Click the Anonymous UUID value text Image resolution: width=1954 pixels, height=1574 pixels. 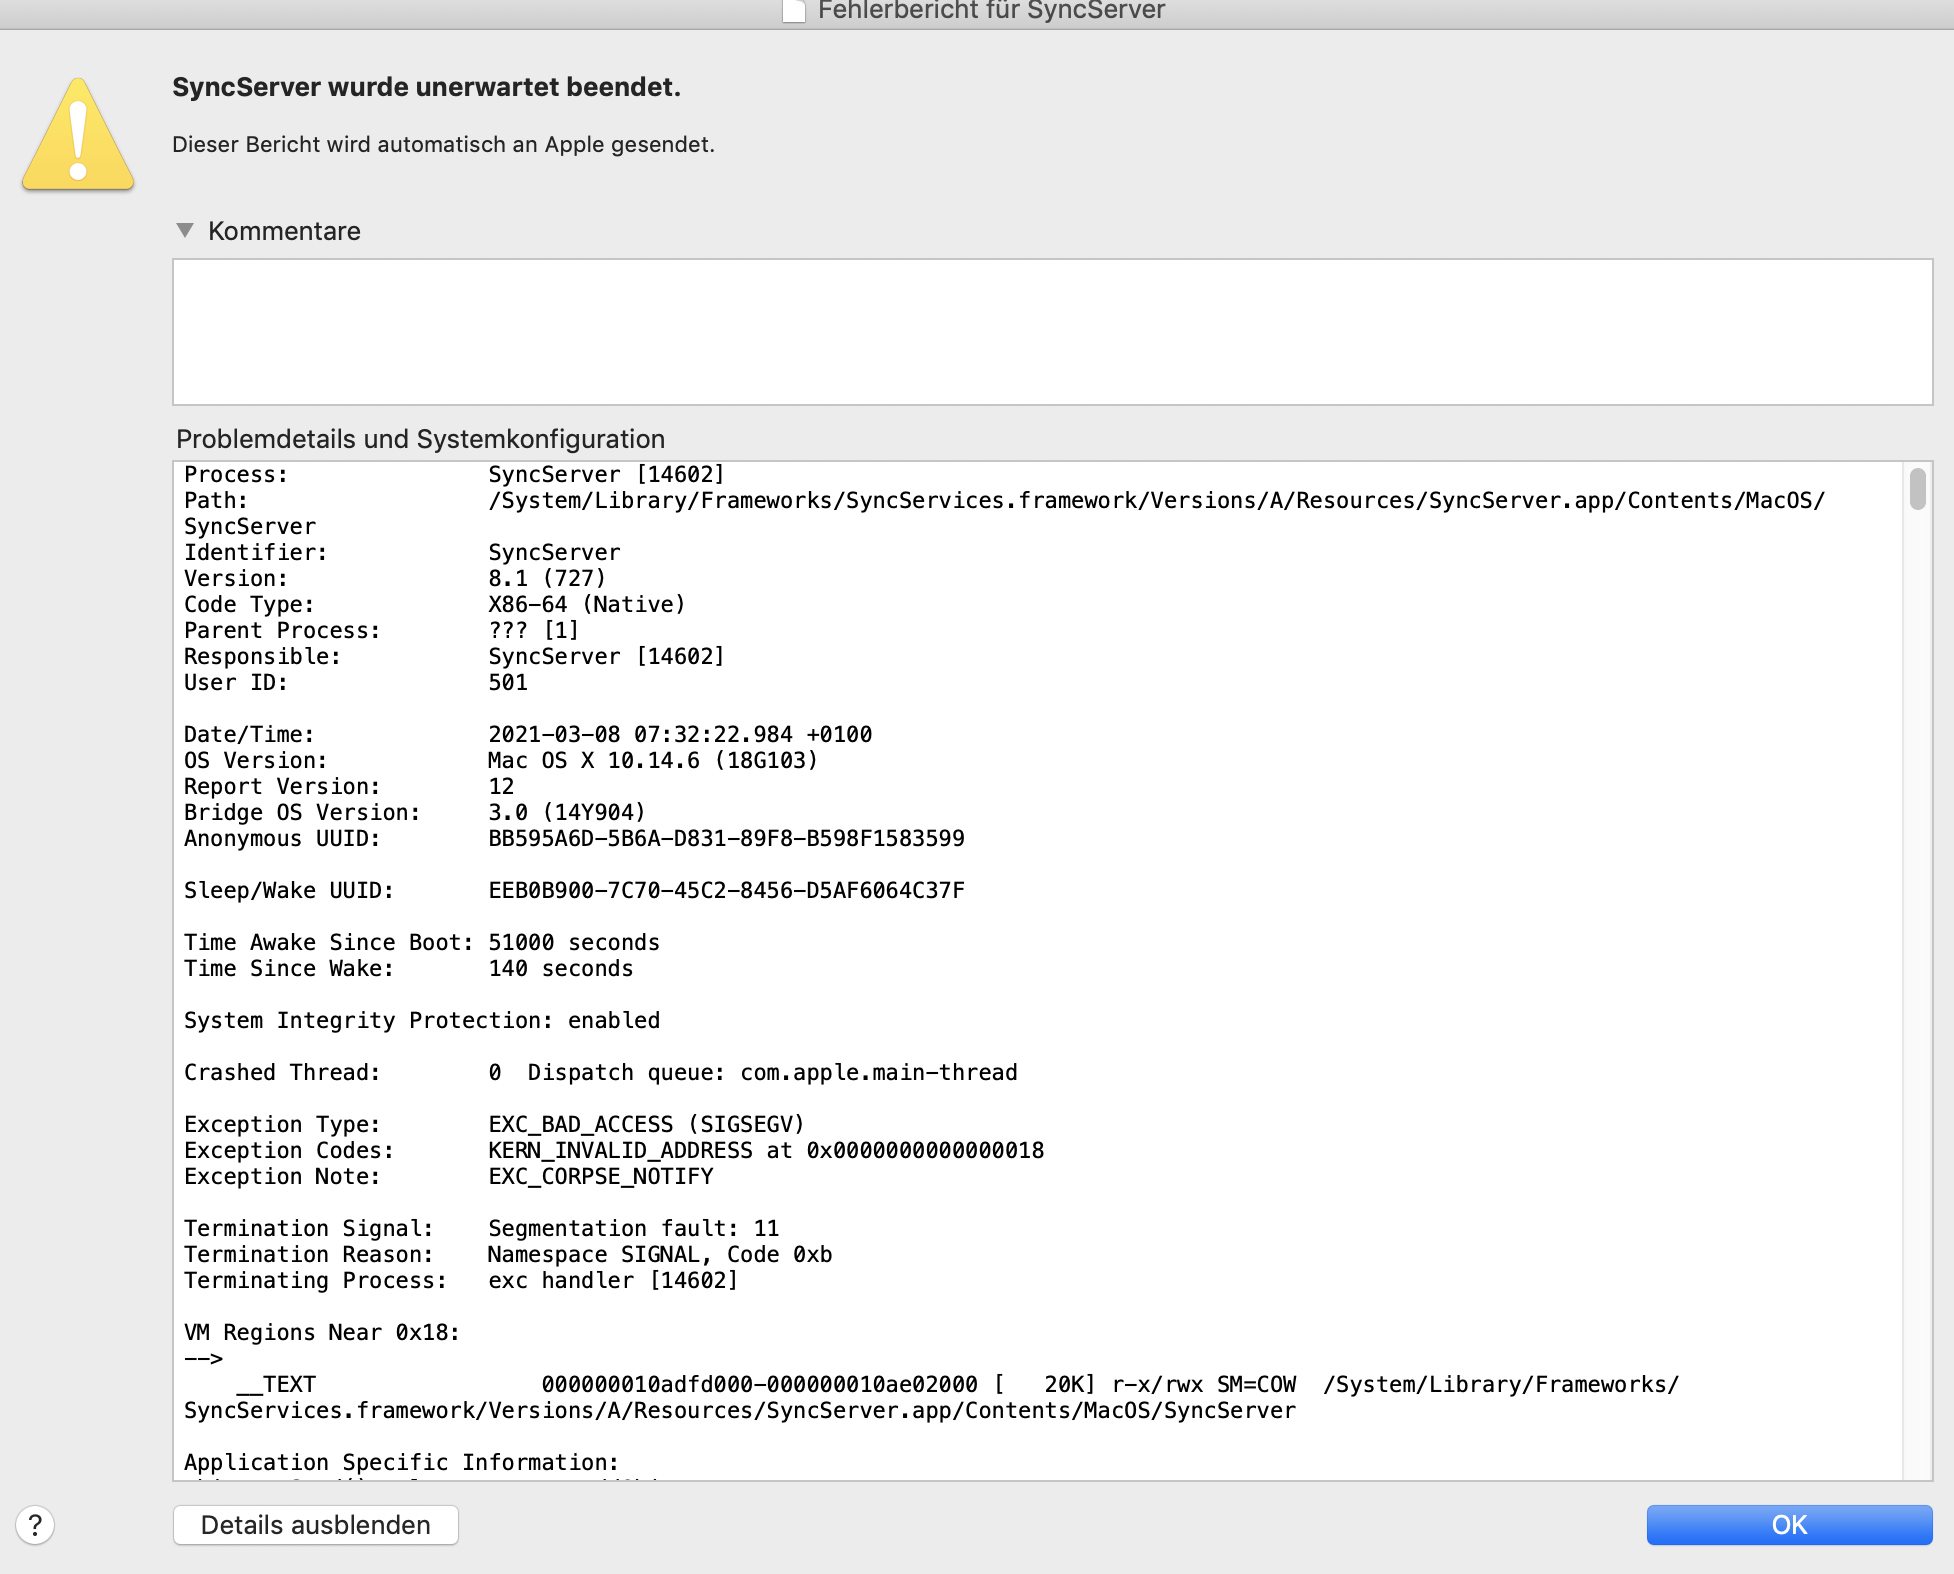coord(725,838)
